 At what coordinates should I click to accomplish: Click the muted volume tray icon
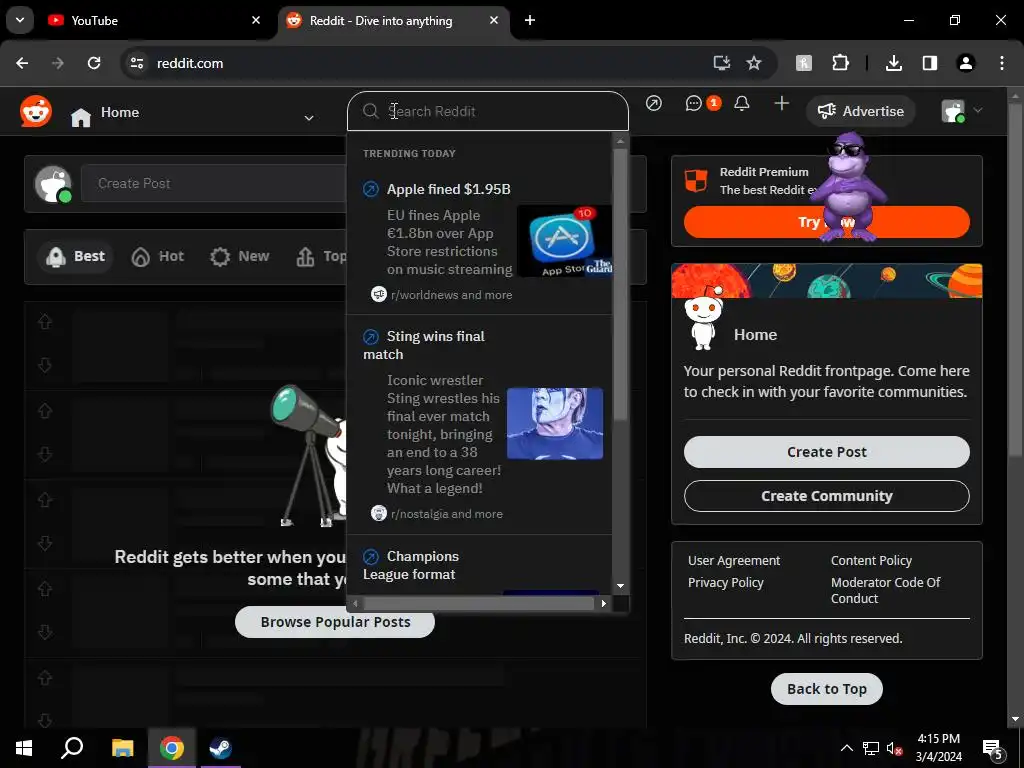(895, 748)
